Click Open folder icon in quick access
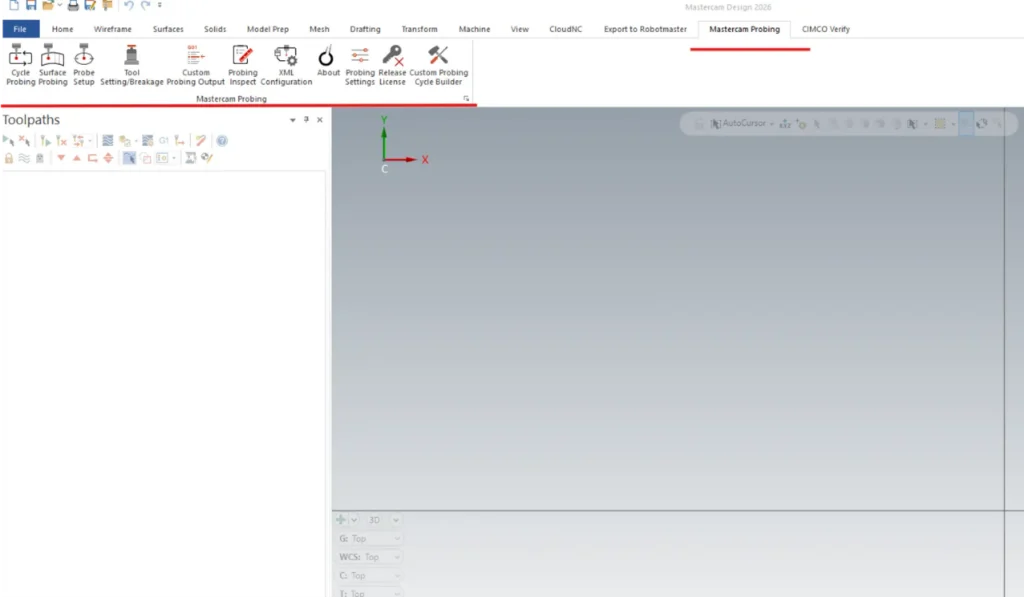1024x597 pixels. [48, 5]
